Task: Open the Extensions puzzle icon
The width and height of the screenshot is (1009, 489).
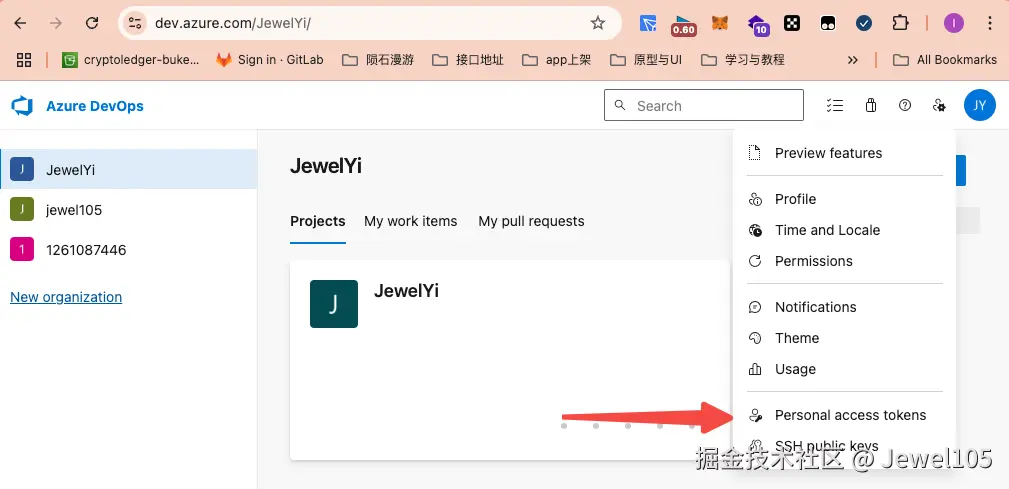Action: (900, 24)
